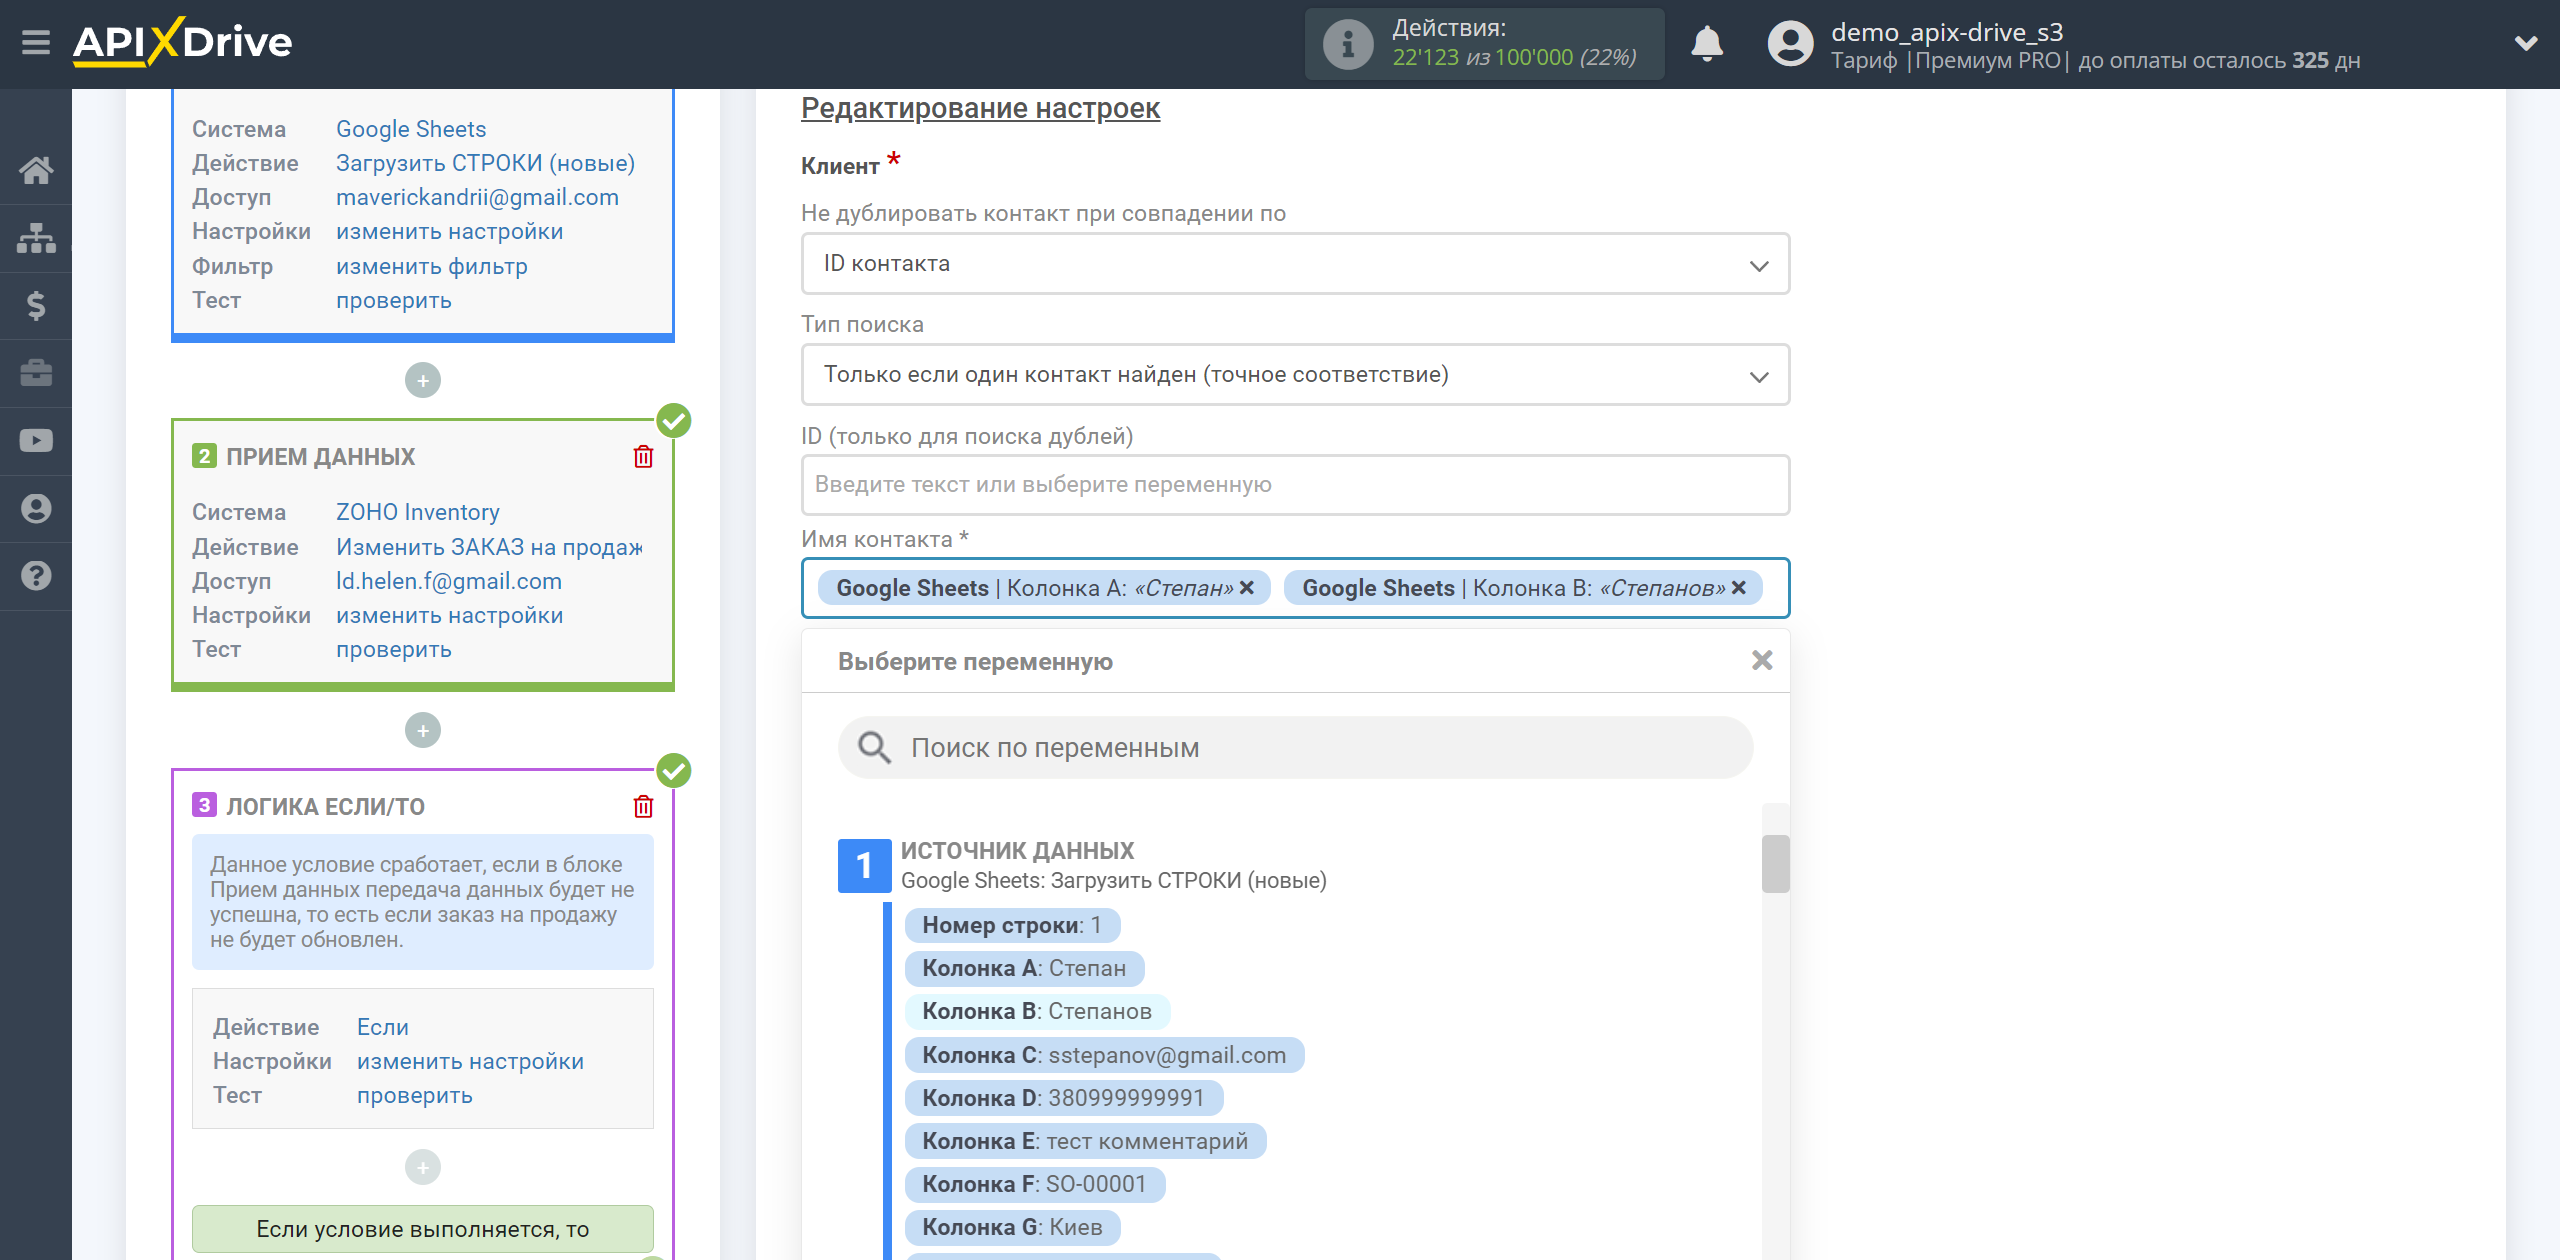
Task: Click the search magnifier icon
Action: (874, 747)
